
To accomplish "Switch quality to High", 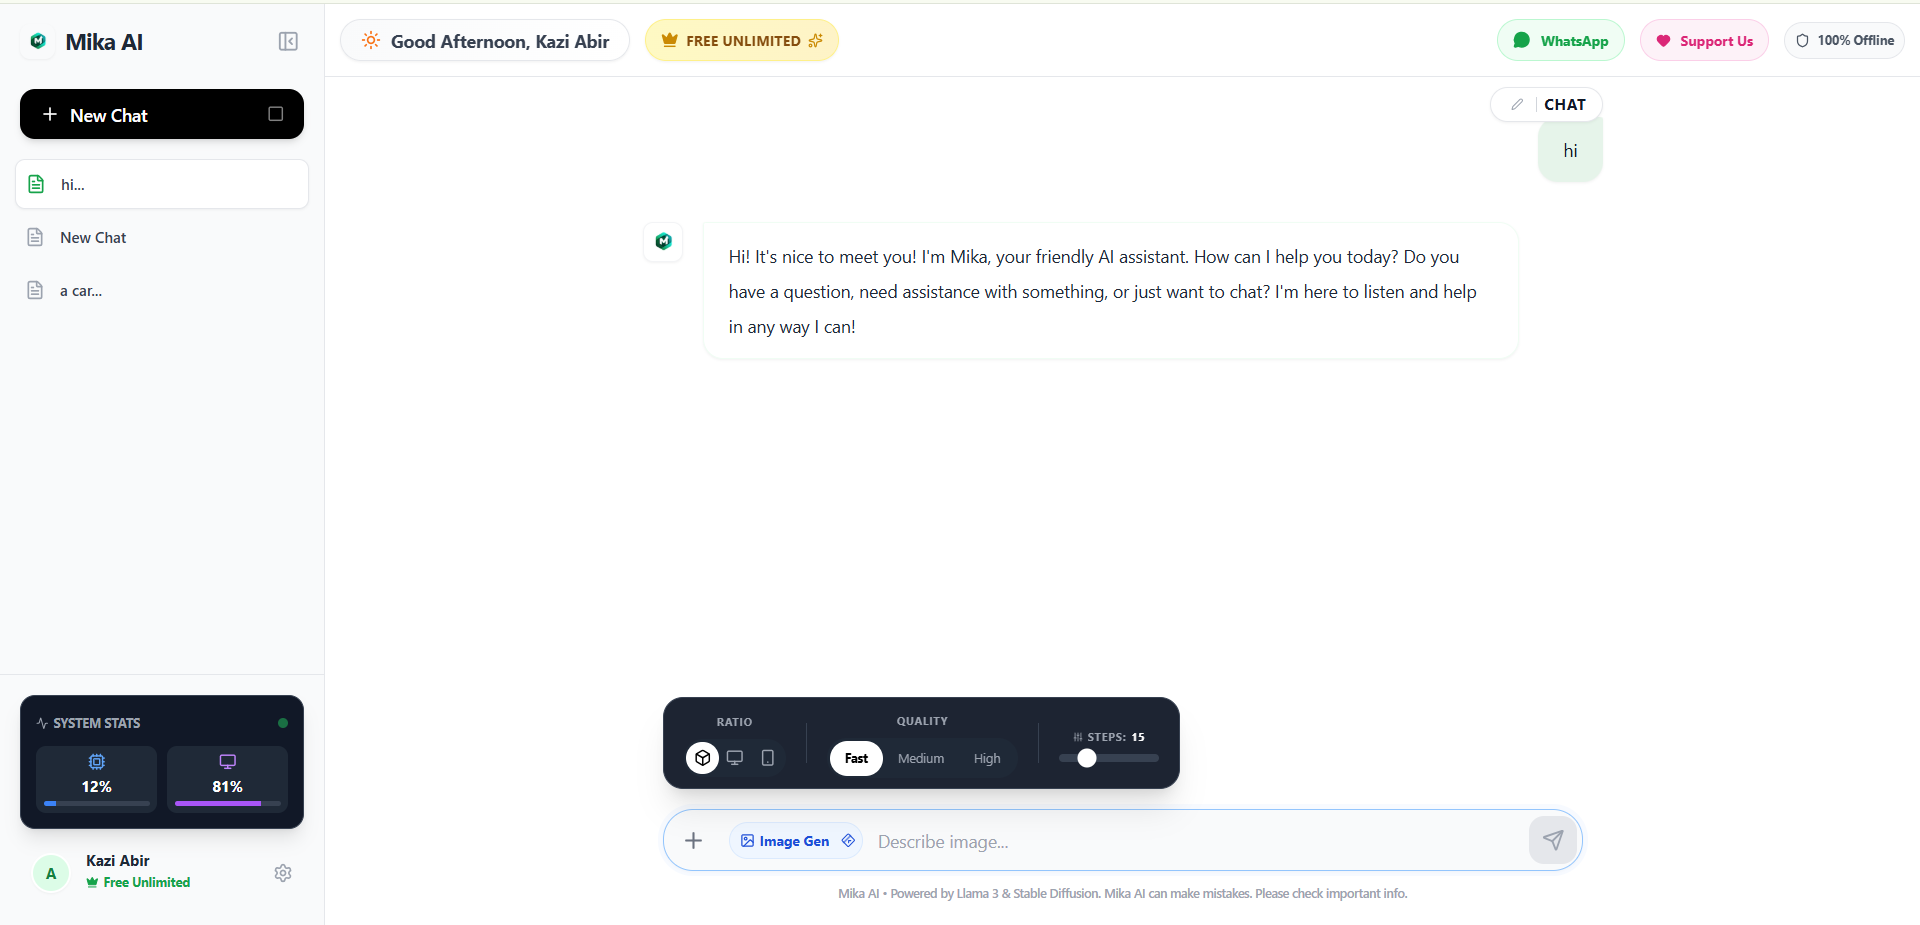I will point(987,758).
